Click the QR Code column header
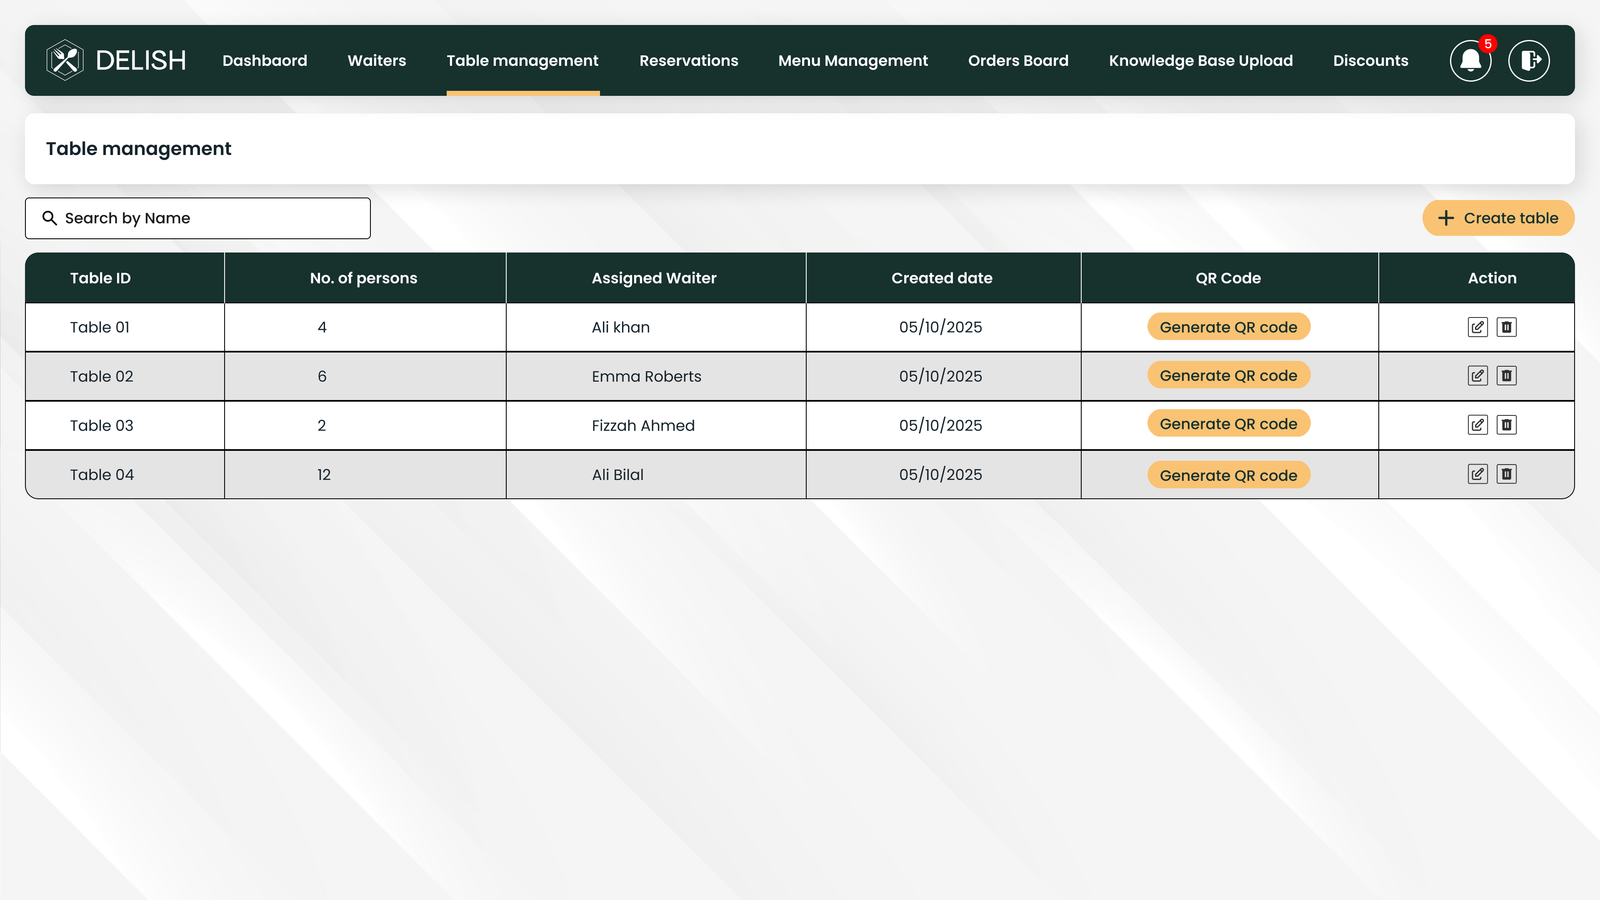This screenshot has width=1600, height=900. tap(1228, 278)
